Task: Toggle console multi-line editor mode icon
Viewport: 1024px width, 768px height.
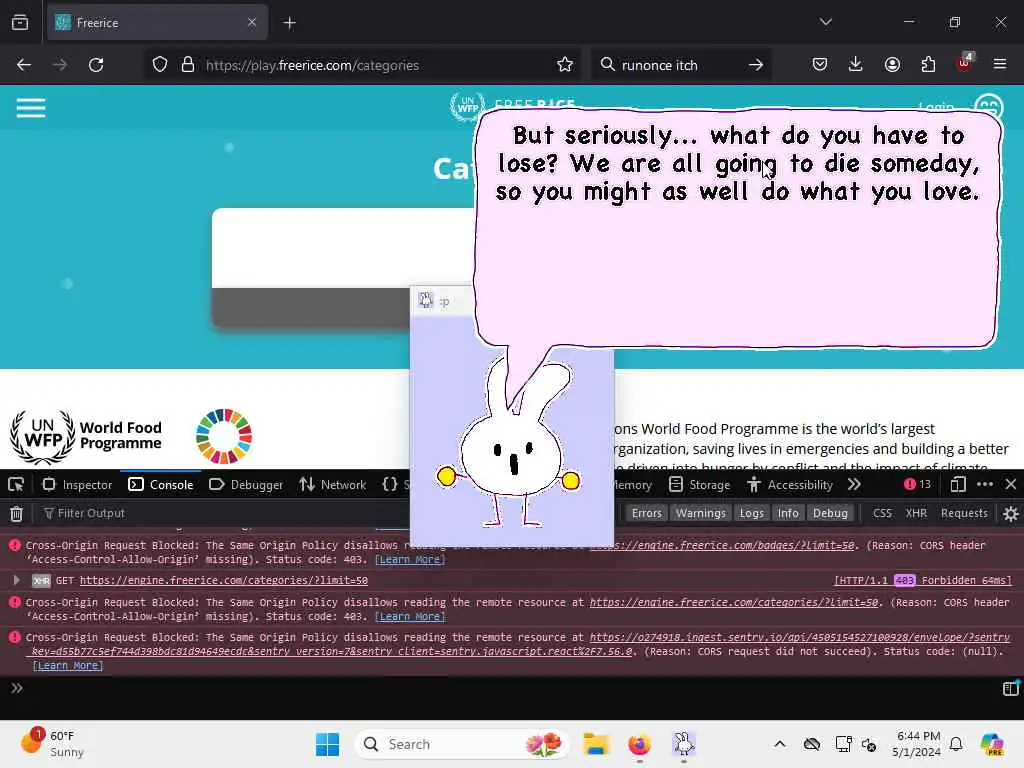Action: click(1010, 688)
